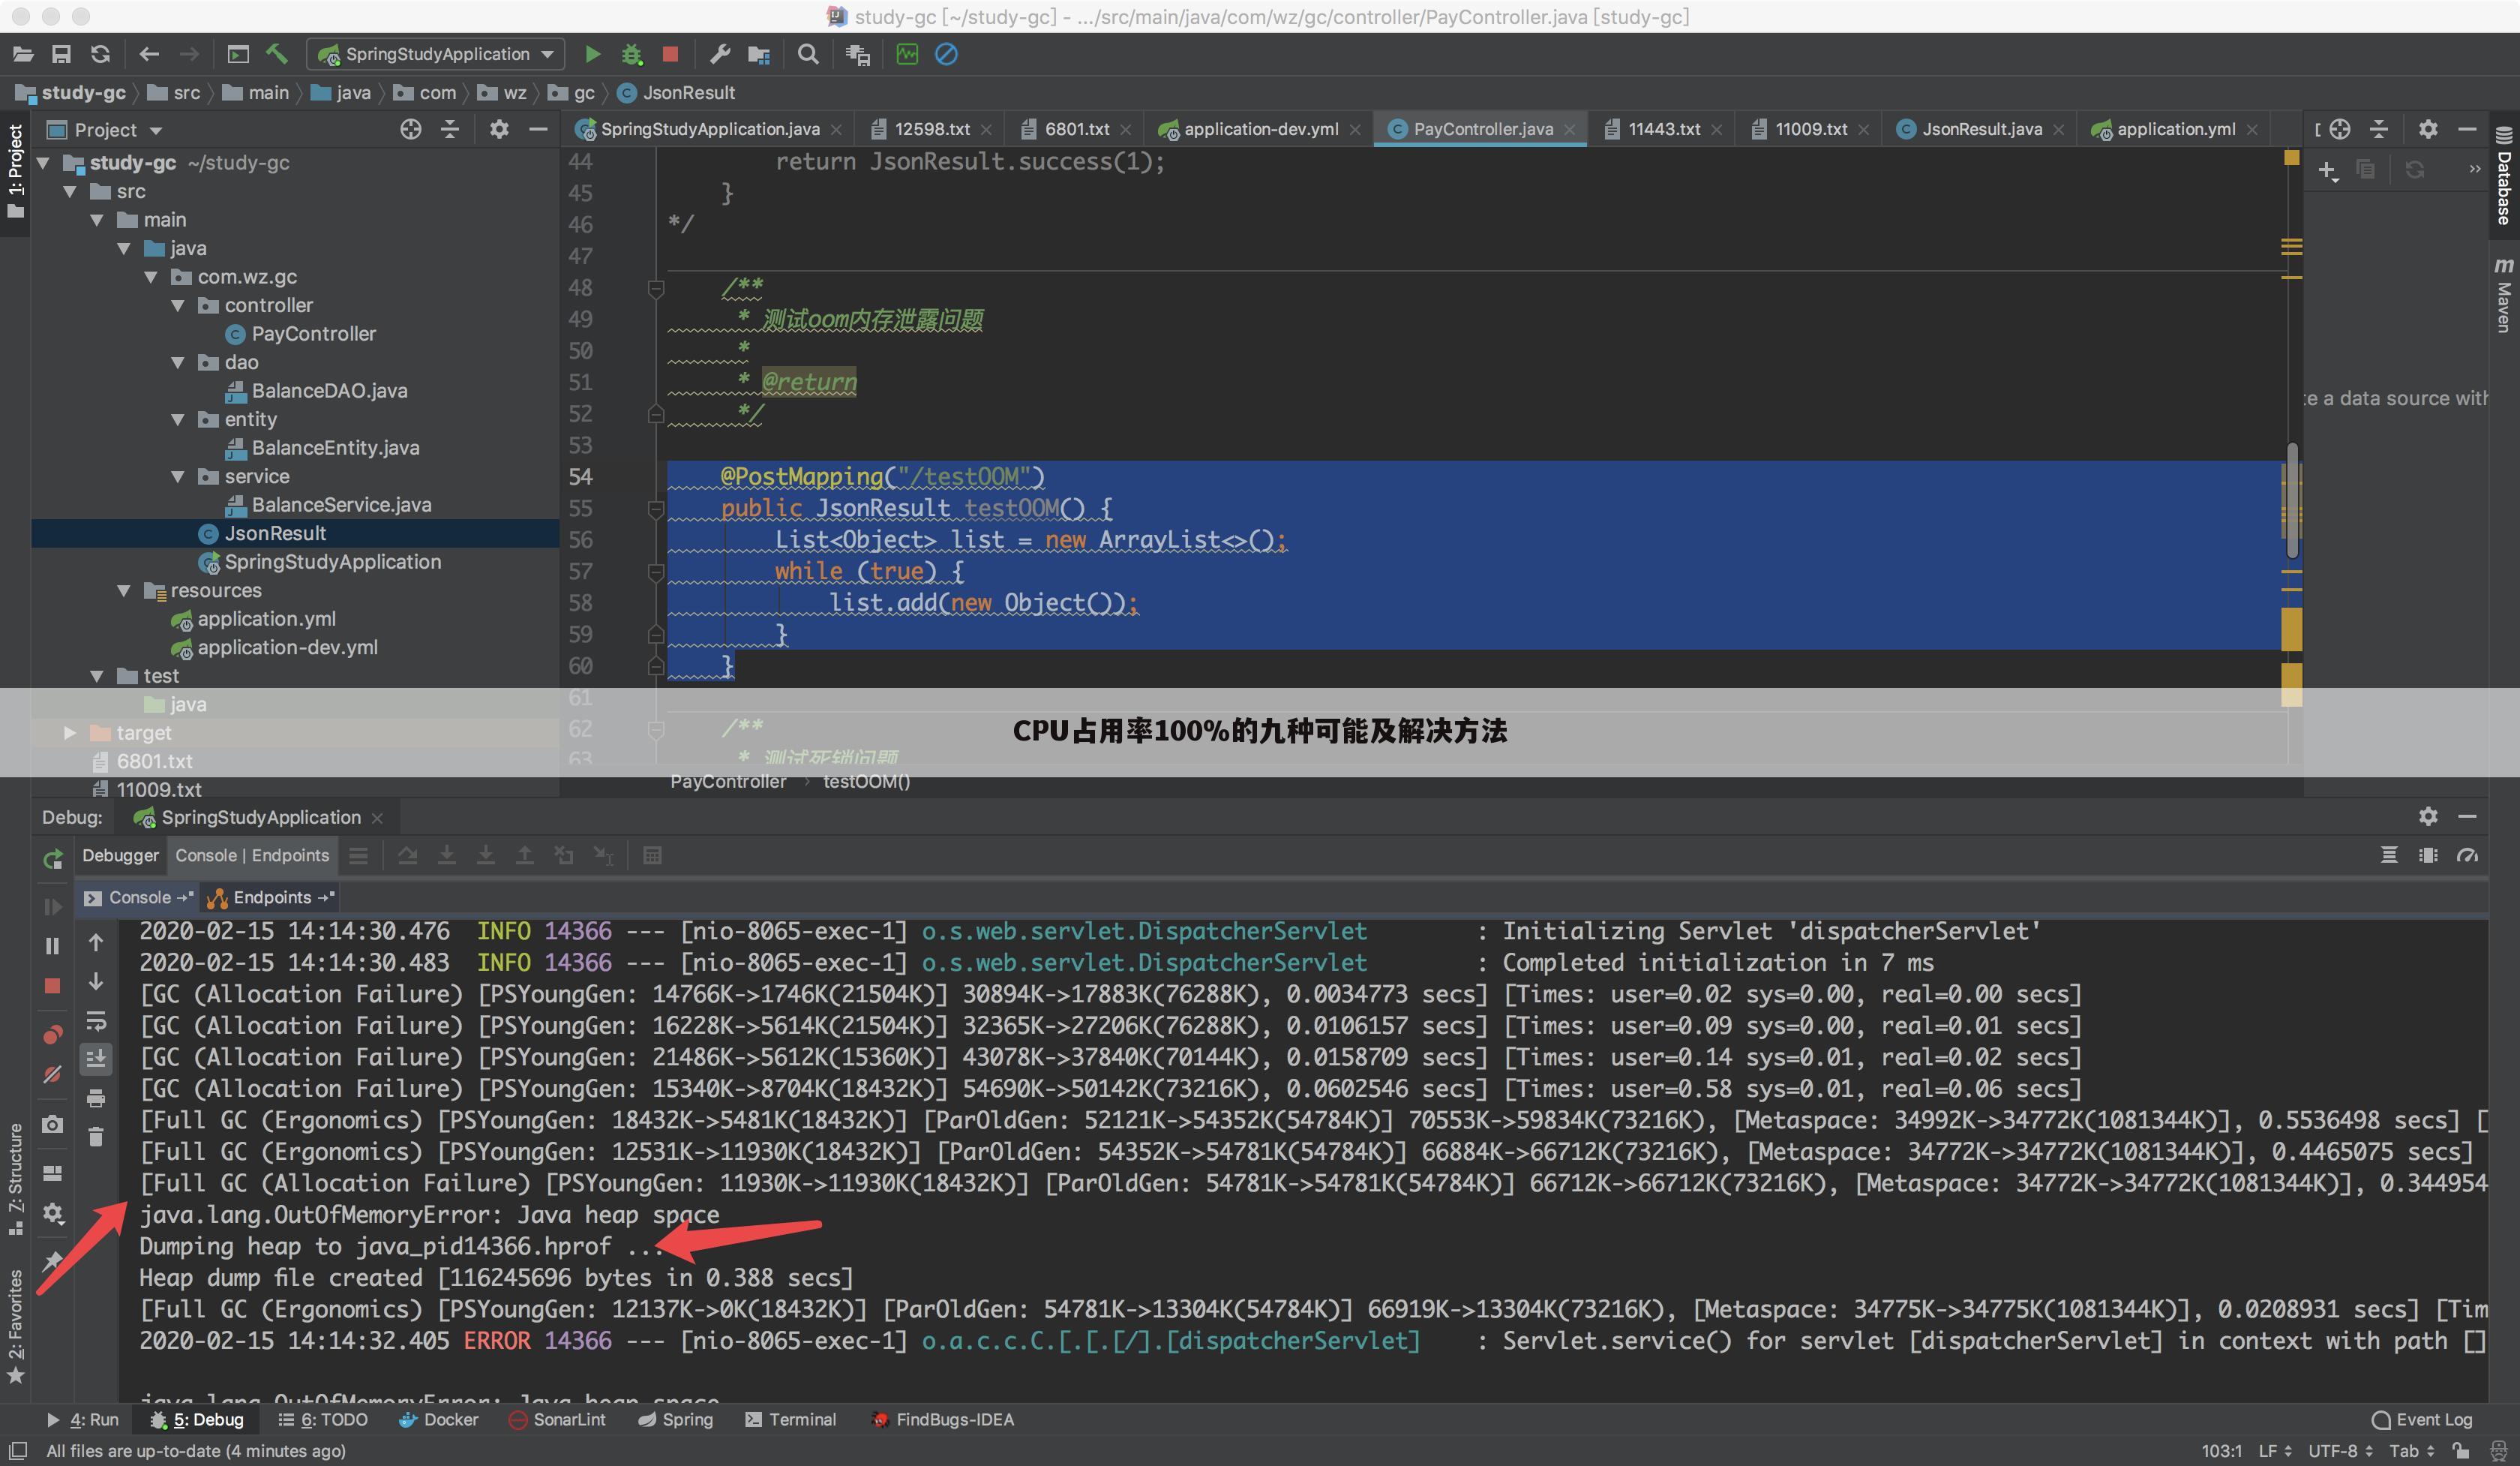The height and width of the screenshot is (1466, 2520).
Task: Click the fold marker at line 55
Action: pos(656,509)
